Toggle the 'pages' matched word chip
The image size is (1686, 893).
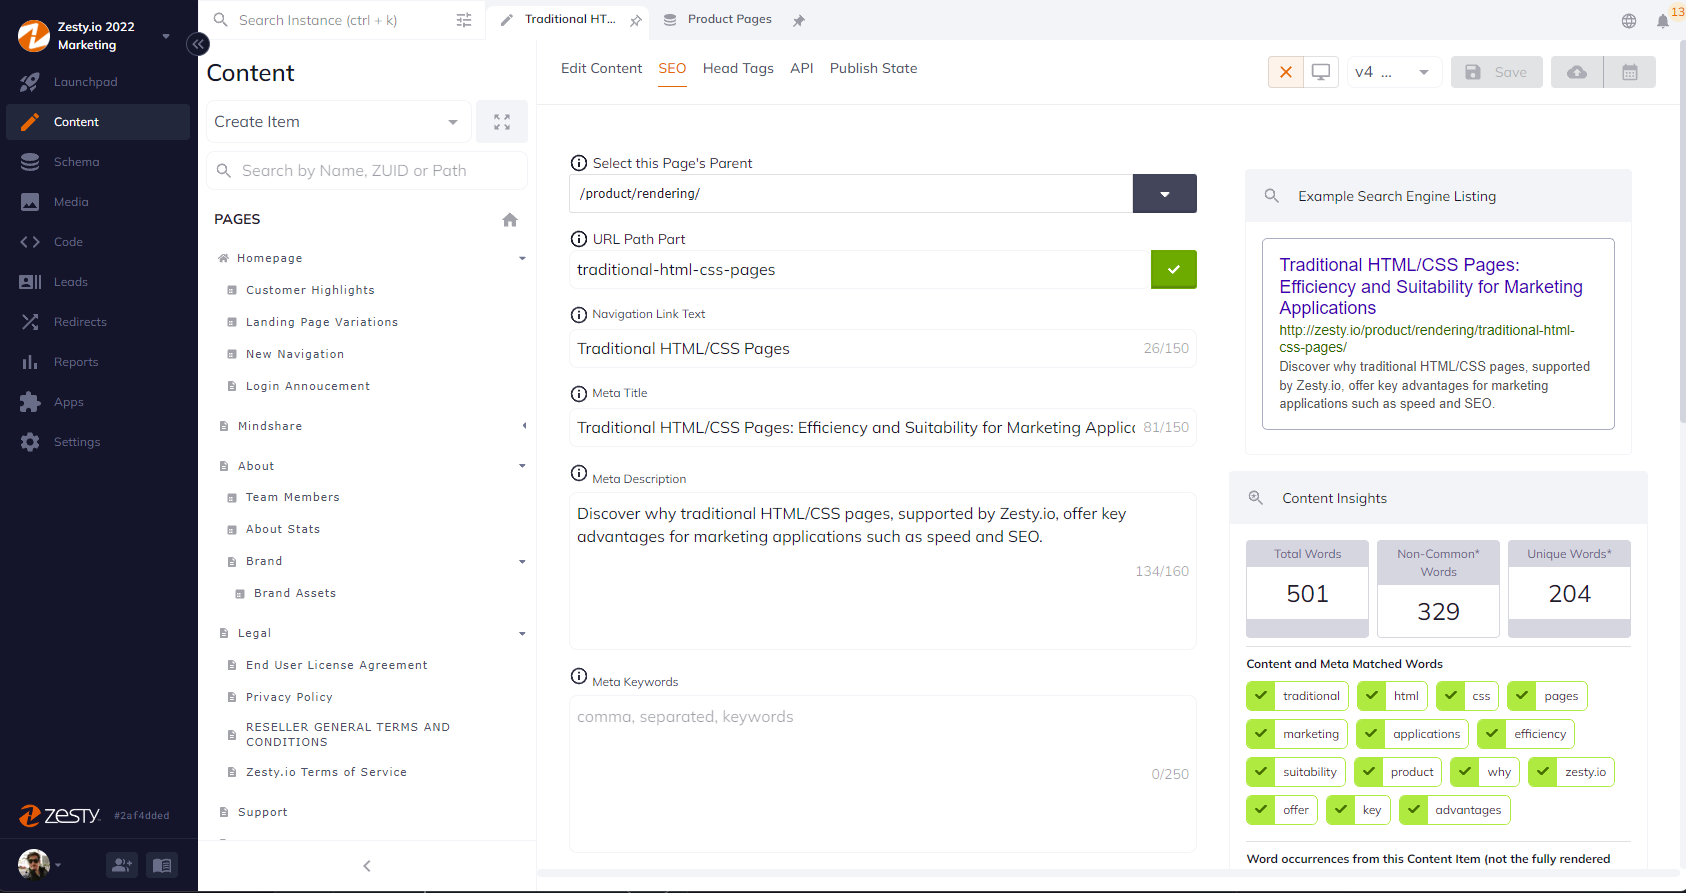coord(1547,696)
